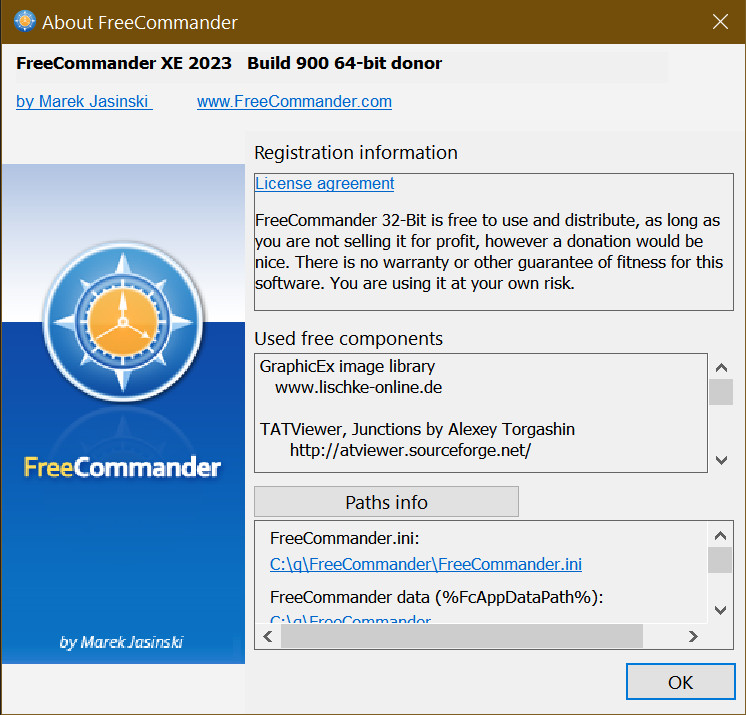
Task: Close the About FreeCommander dialog
Action: point(718,21)
